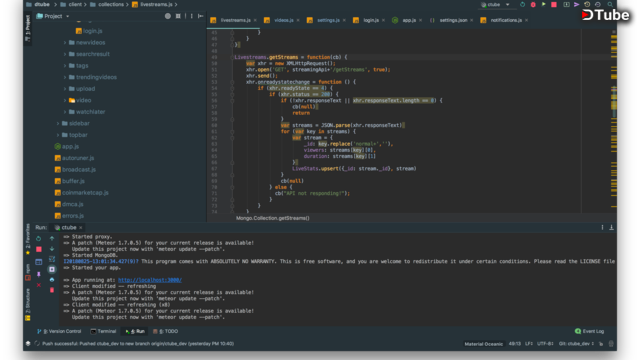Clear console output with the trash icon
This screenshot has width=640, height=360.
coord(52,290)
